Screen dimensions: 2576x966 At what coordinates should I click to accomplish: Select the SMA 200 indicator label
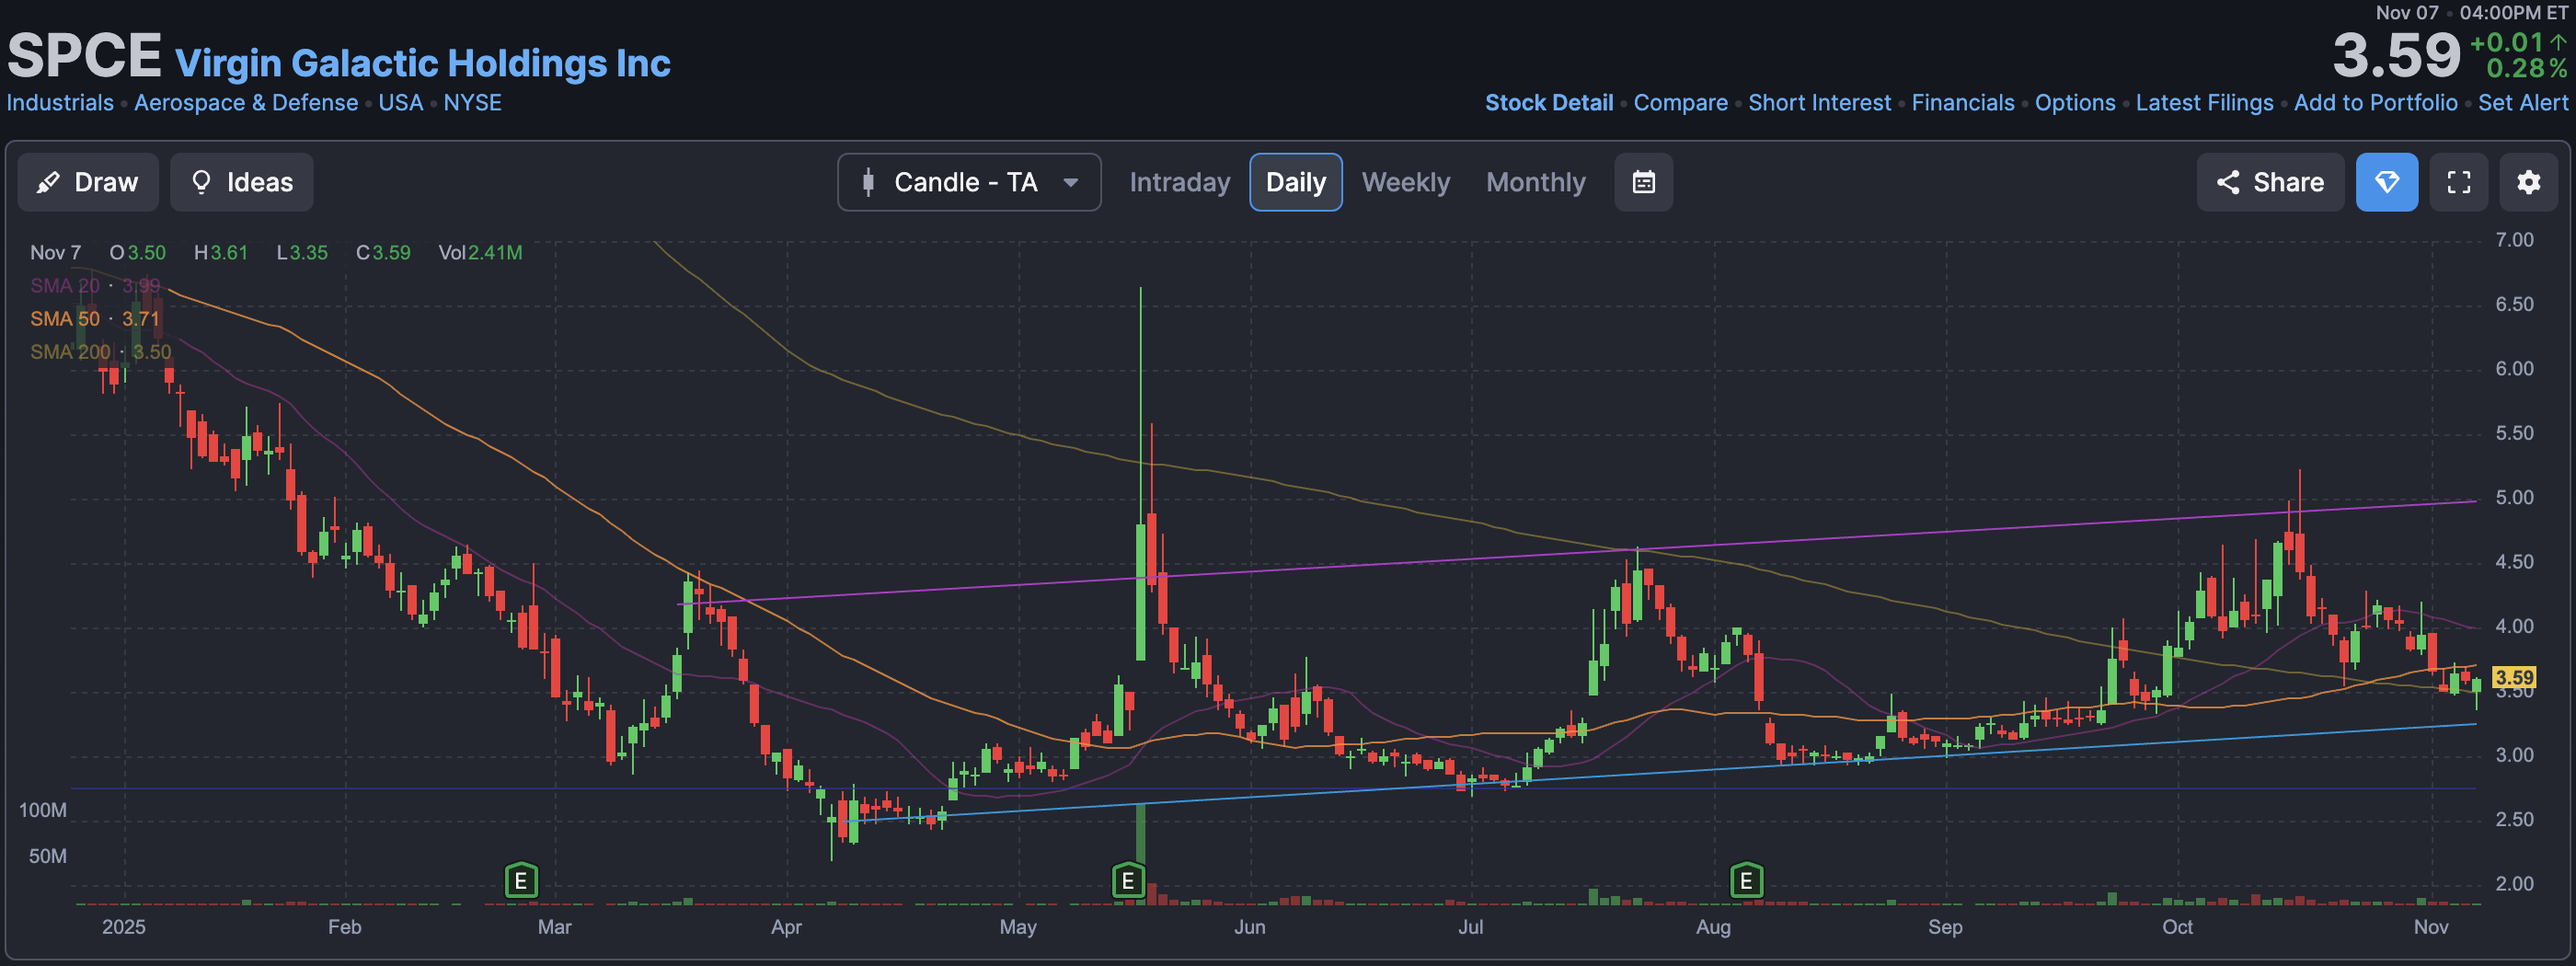pyautogui.click(x=100, y=352)
